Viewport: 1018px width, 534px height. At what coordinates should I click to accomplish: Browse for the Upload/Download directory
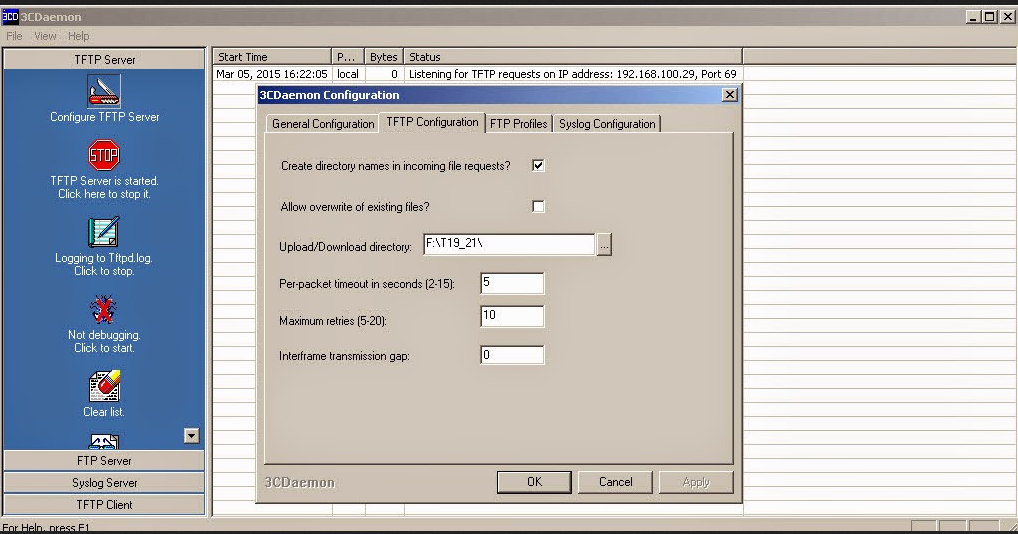[604, 246]
